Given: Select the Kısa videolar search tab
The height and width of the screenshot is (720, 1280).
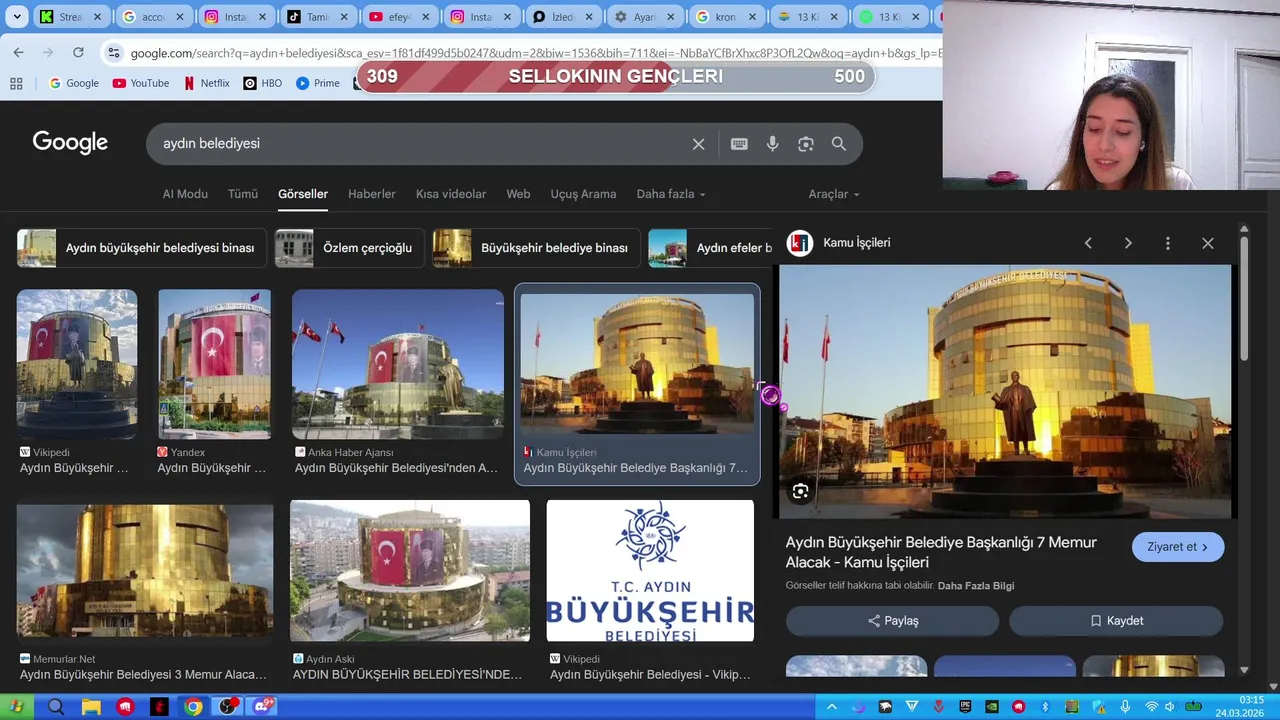Looking at the screenshot, I should [451, 194].
